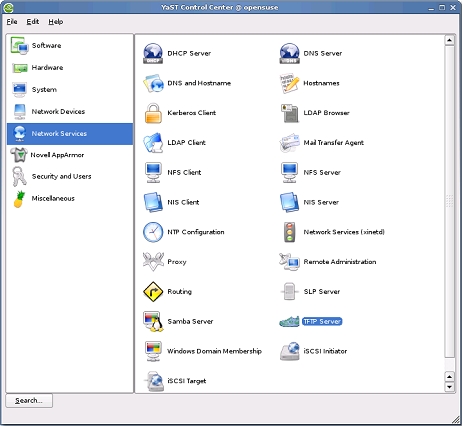Open Kerberos Client padlock icon
The width and height of the screenshot is (462, 426).
coord(153,113)
